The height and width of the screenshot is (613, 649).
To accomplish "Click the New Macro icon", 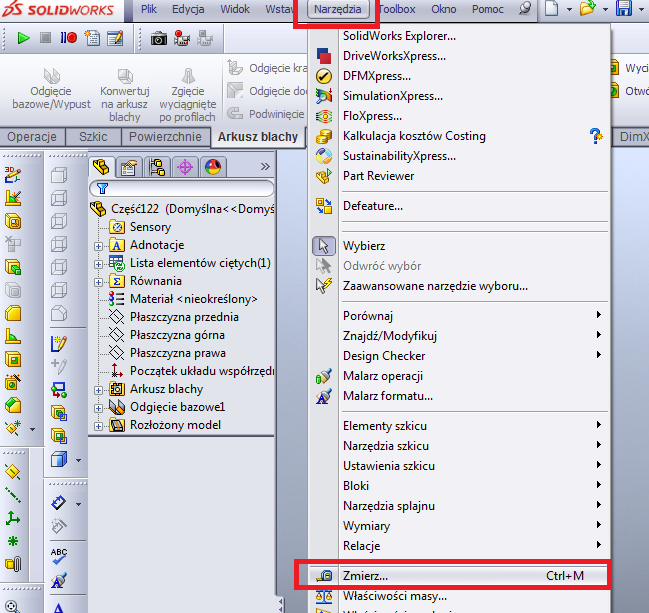I will point(92,38).
